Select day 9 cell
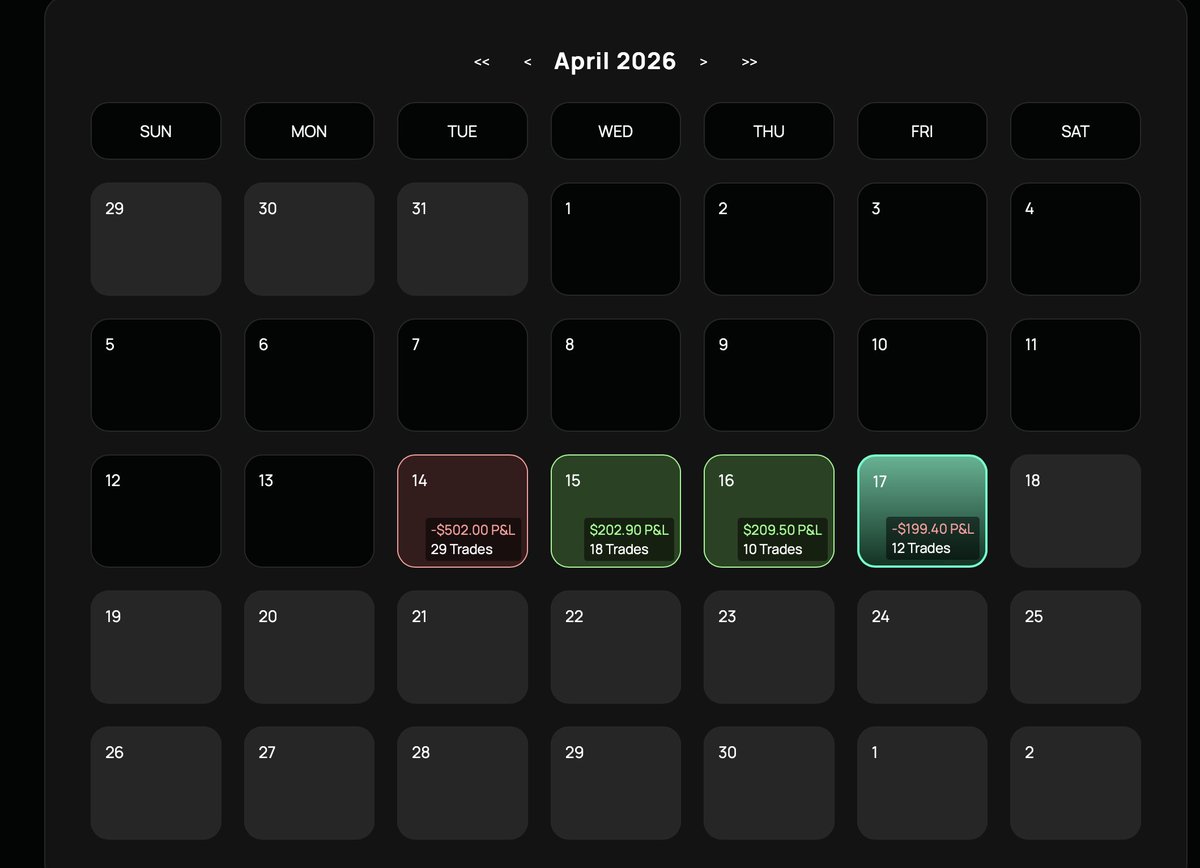 pos(769,375)
